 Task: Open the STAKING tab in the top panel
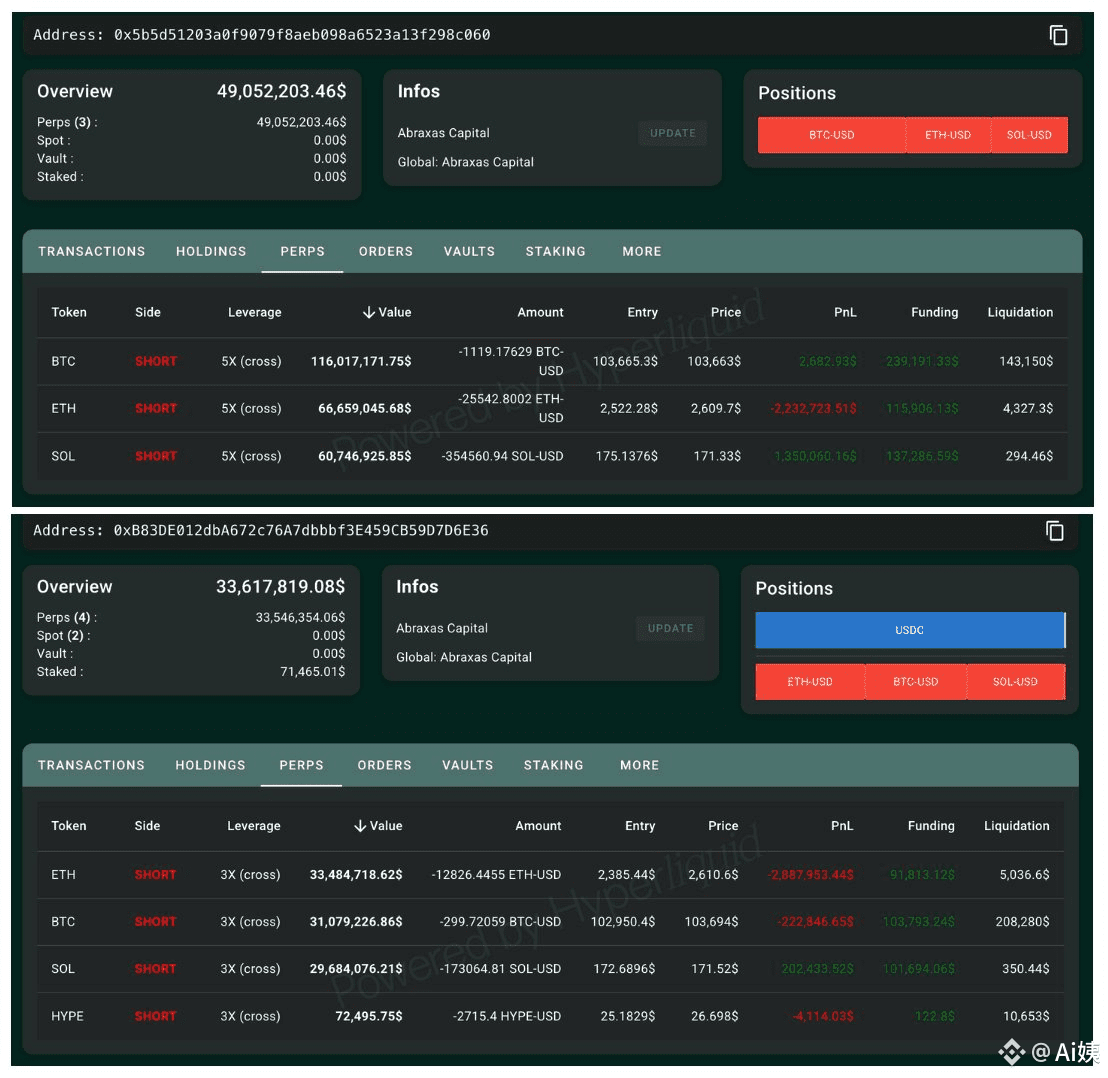(555, 251)
